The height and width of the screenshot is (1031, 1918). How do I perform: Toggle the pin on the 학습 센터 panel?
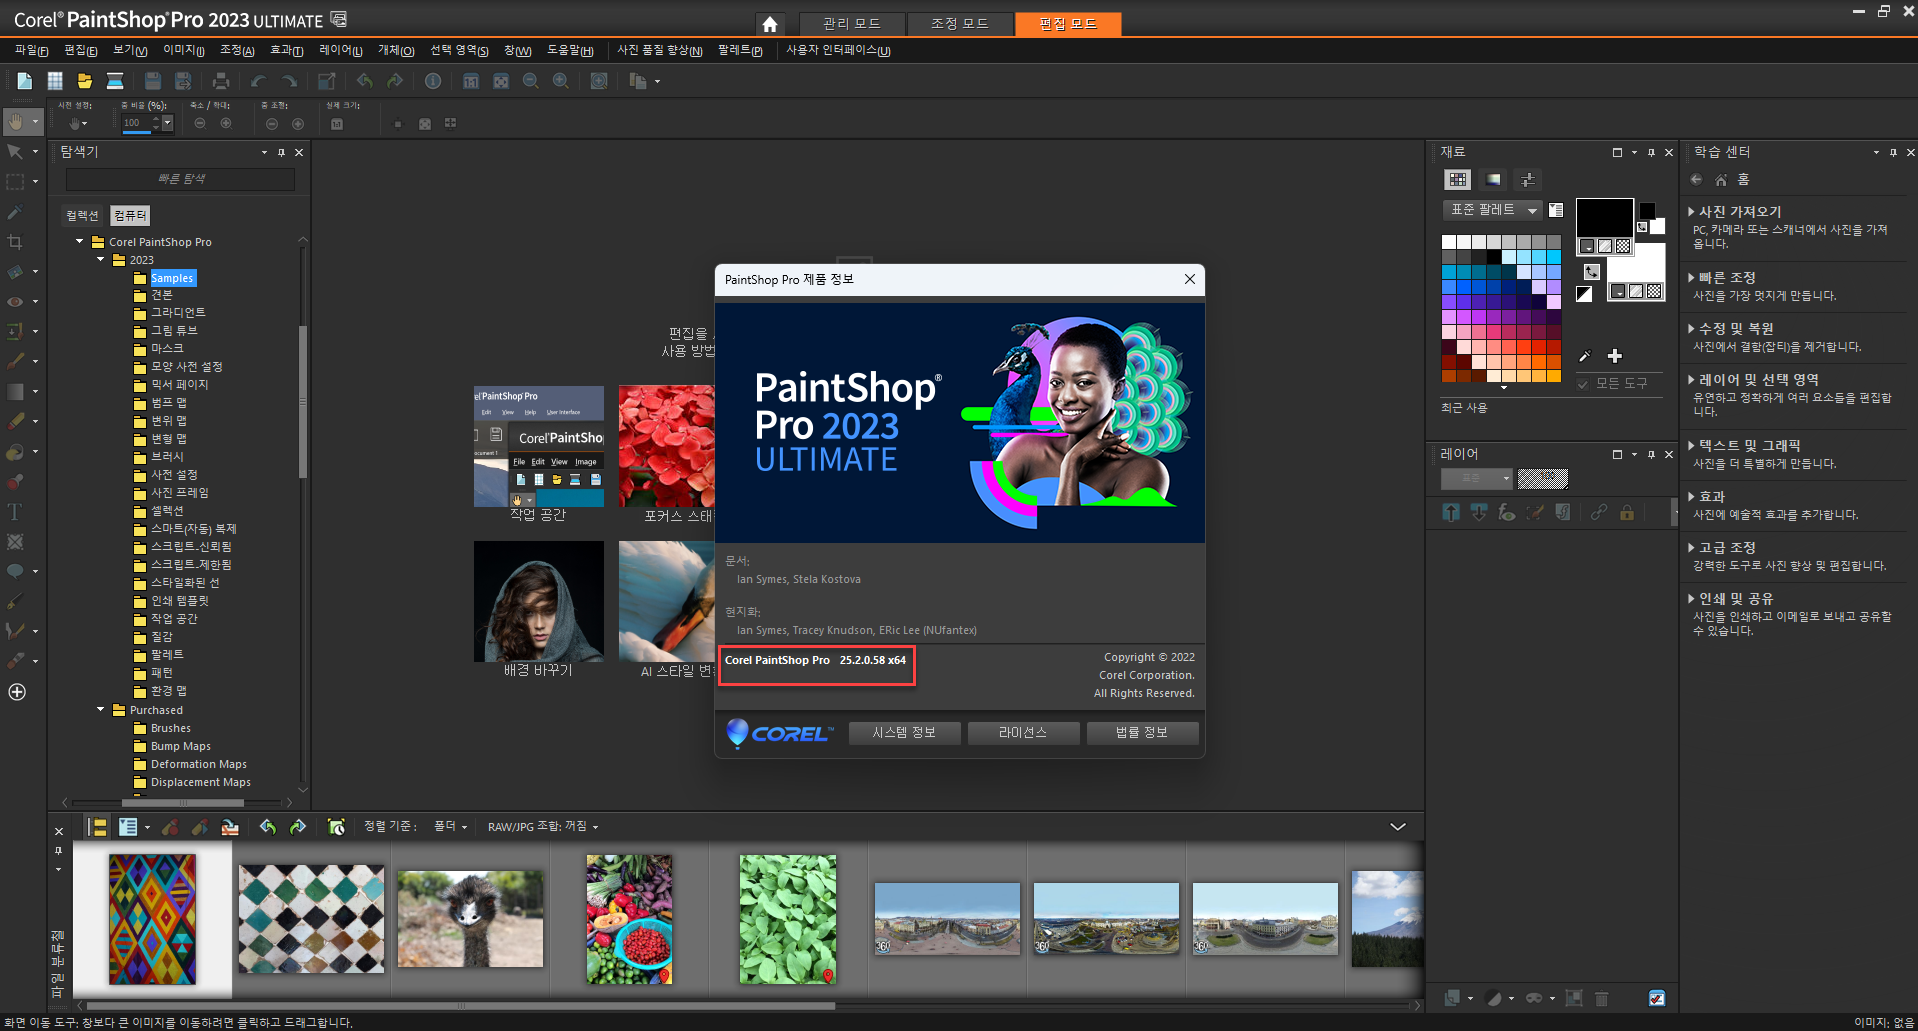pyautogui.click(x=1893, y=153)
